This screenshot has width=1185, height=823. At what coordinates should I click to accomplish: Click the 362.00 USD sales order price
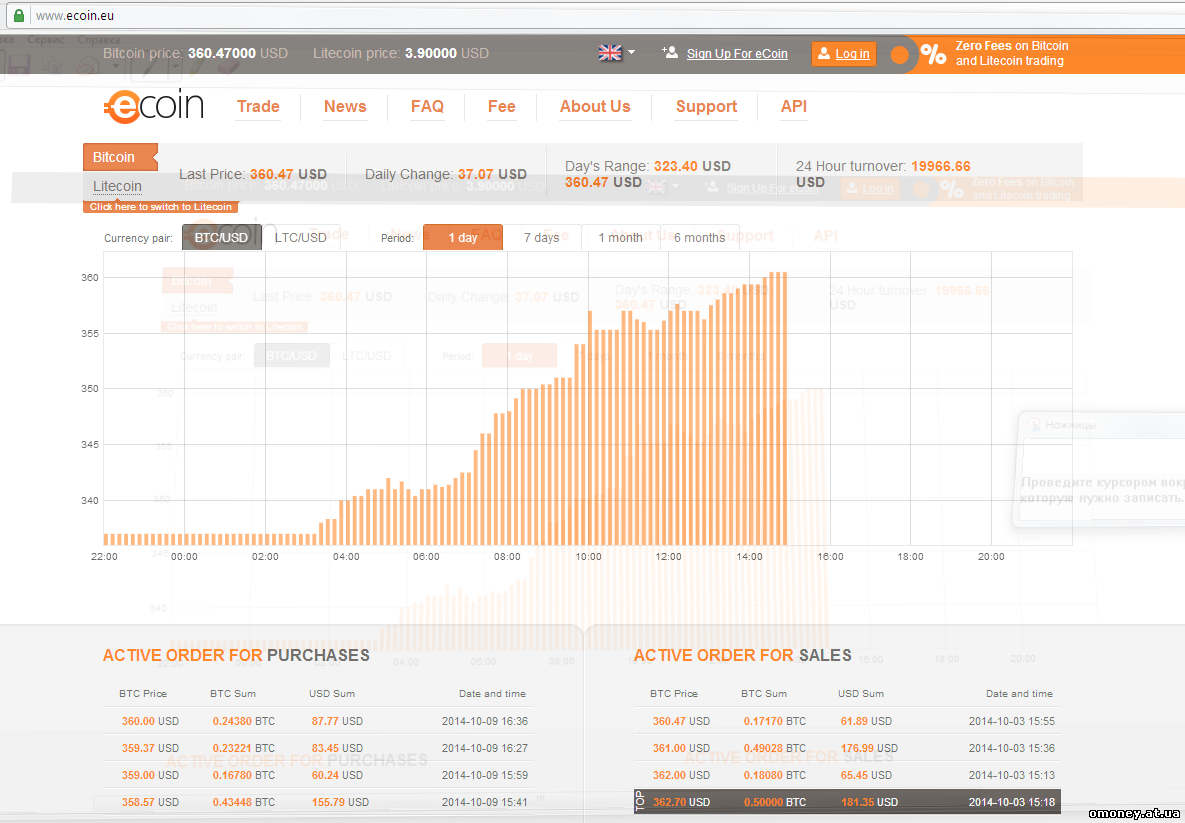(682, 775)
